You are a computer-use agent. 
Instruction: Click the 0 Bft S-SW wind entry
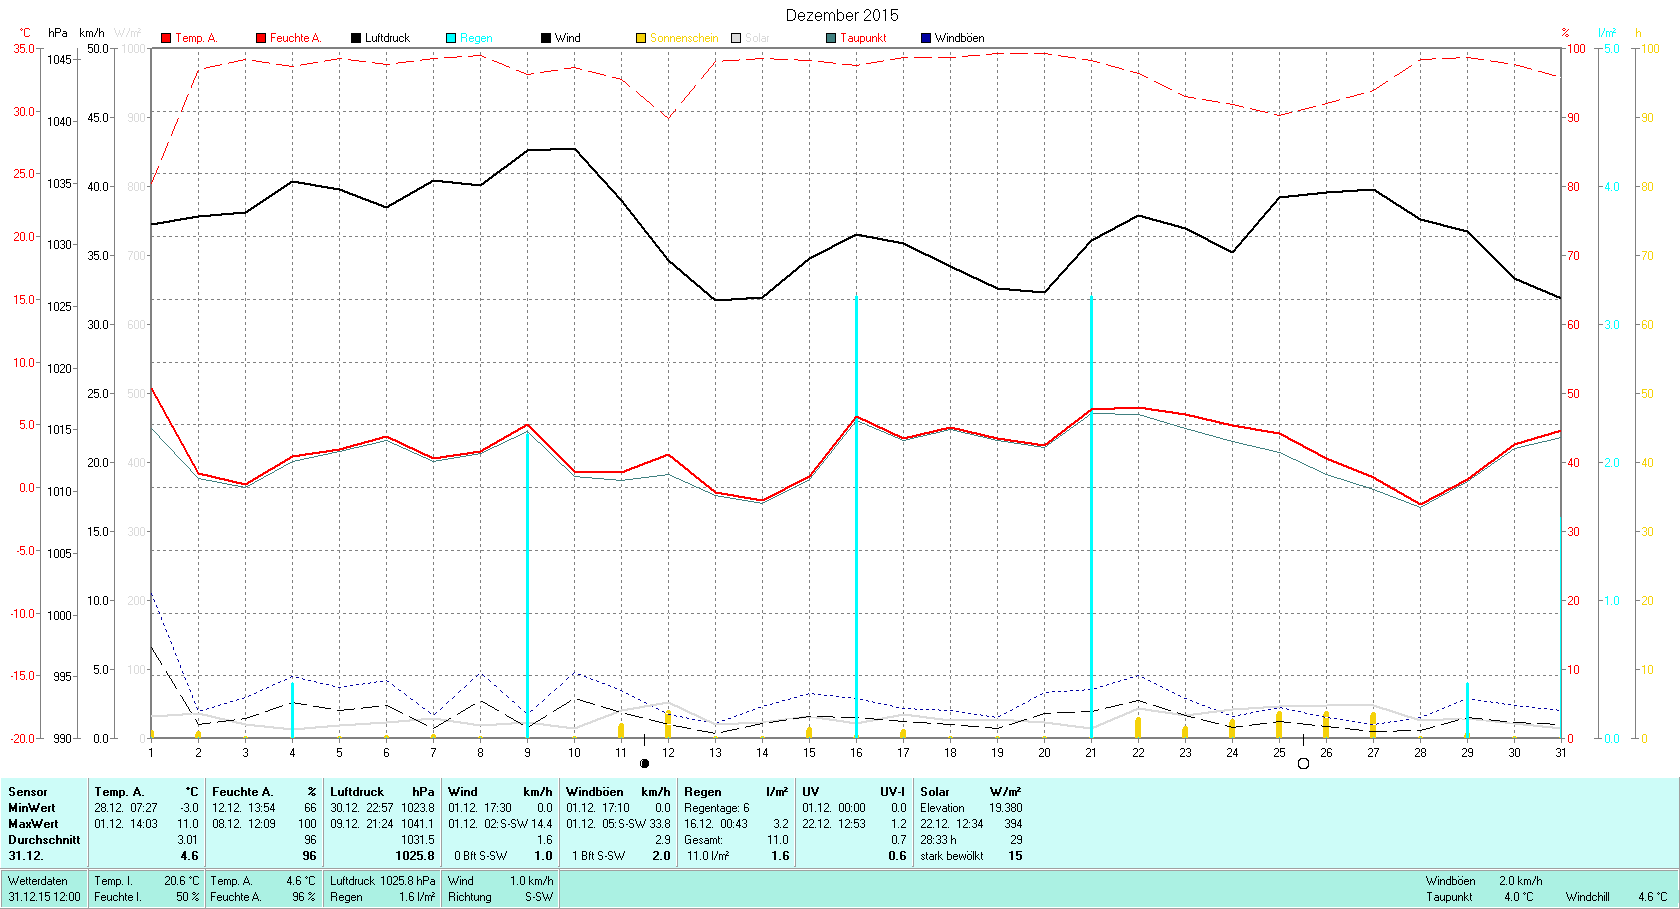(480, 856)
